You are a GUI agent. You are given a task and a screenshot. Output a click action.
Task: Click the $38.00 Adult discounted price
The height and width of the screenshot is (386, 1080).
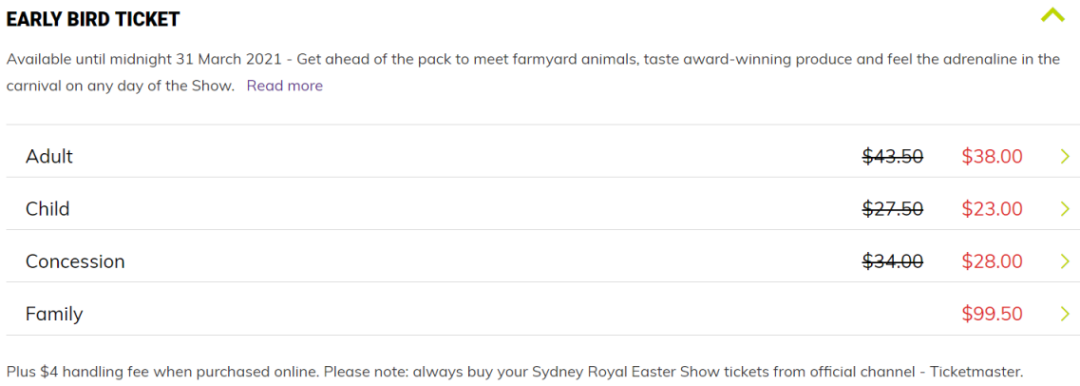pos(992,156)
